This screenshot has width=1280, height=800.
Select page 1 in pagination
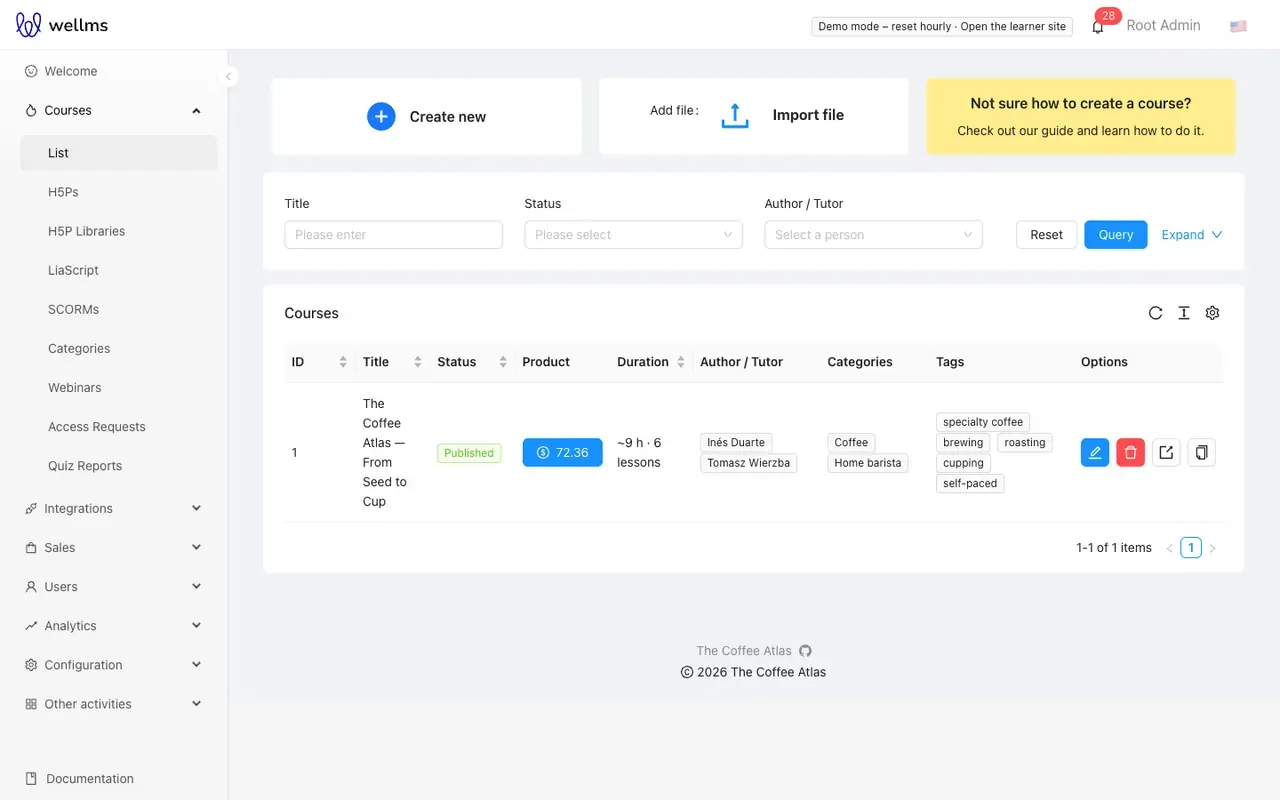(1191, 548)
